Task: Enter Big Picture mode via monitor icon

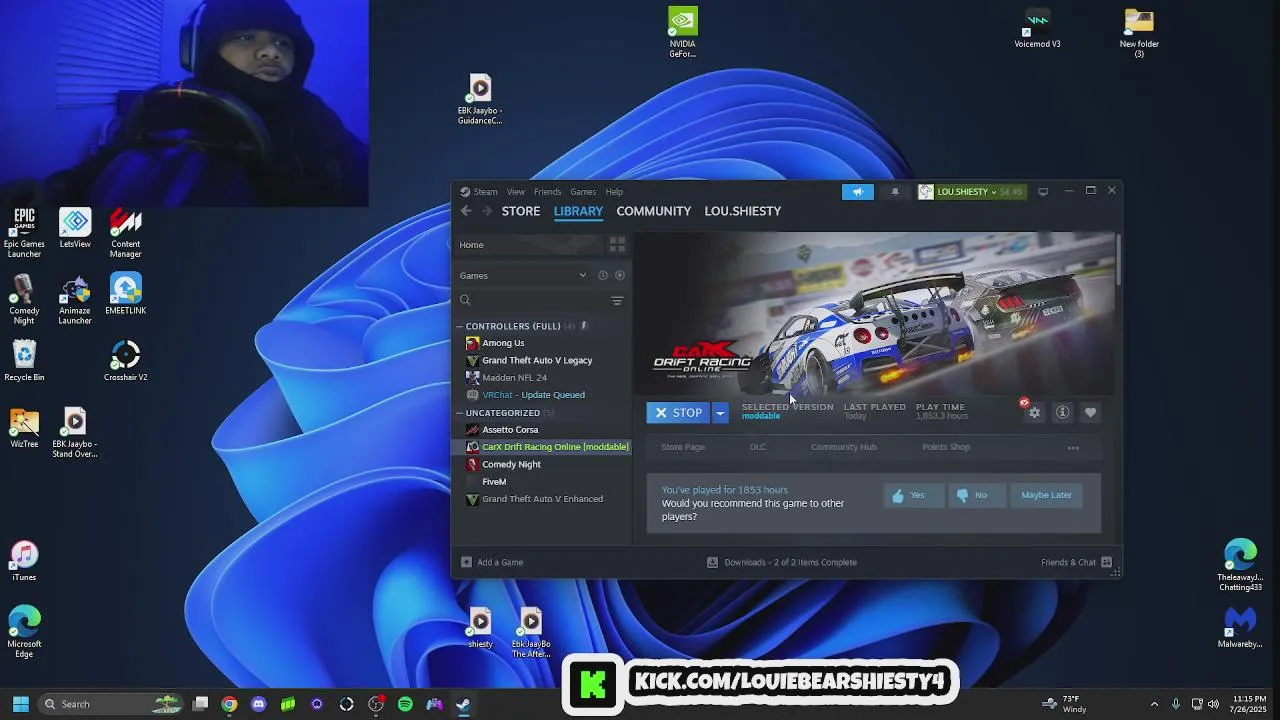Action: [x=1043, y=191]
